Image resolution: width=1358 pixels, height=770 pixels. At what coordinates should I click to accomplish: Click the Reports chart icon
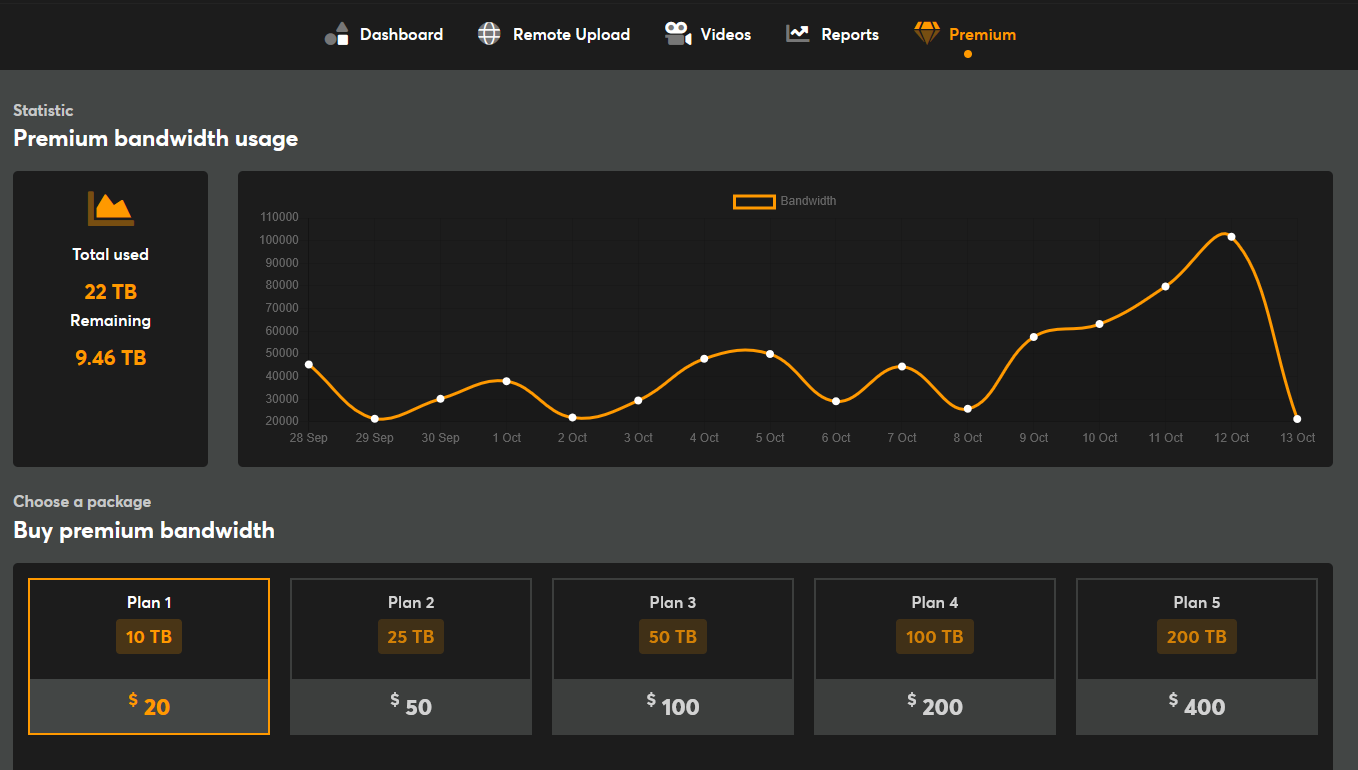click(797, 34)
